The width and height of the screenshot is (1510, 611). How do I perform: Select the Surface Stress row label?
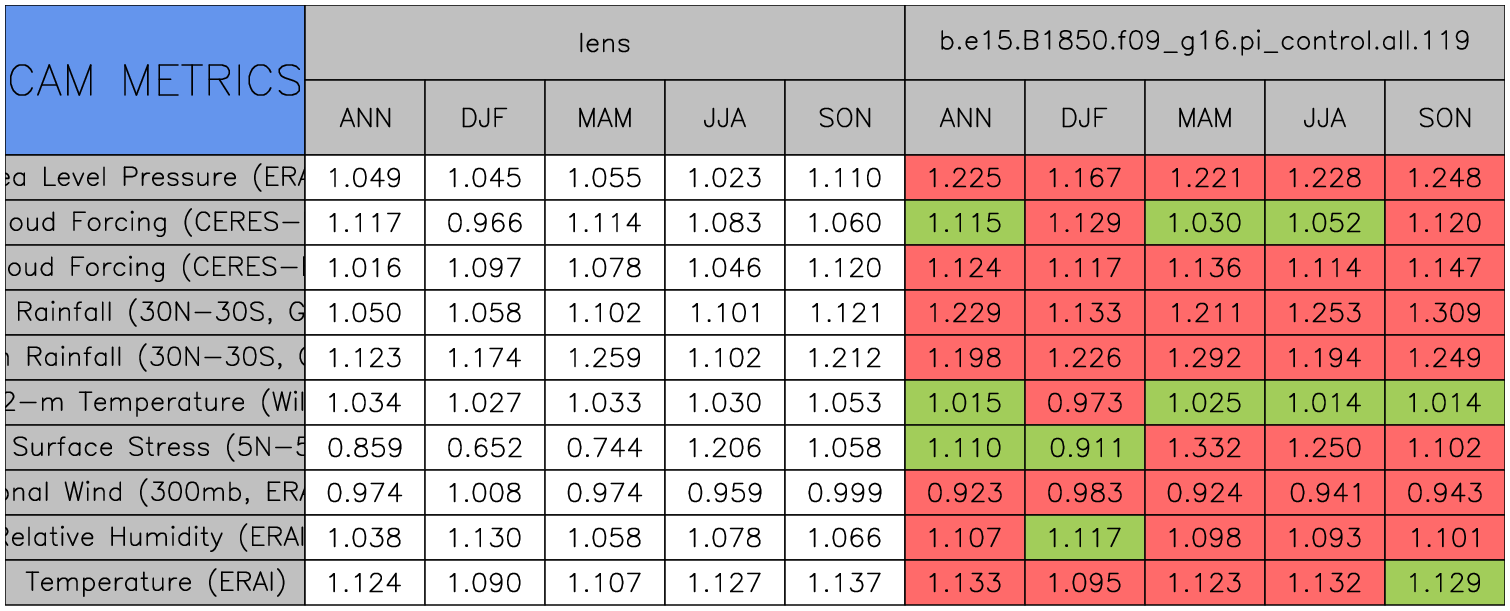(x=155, y=447)
